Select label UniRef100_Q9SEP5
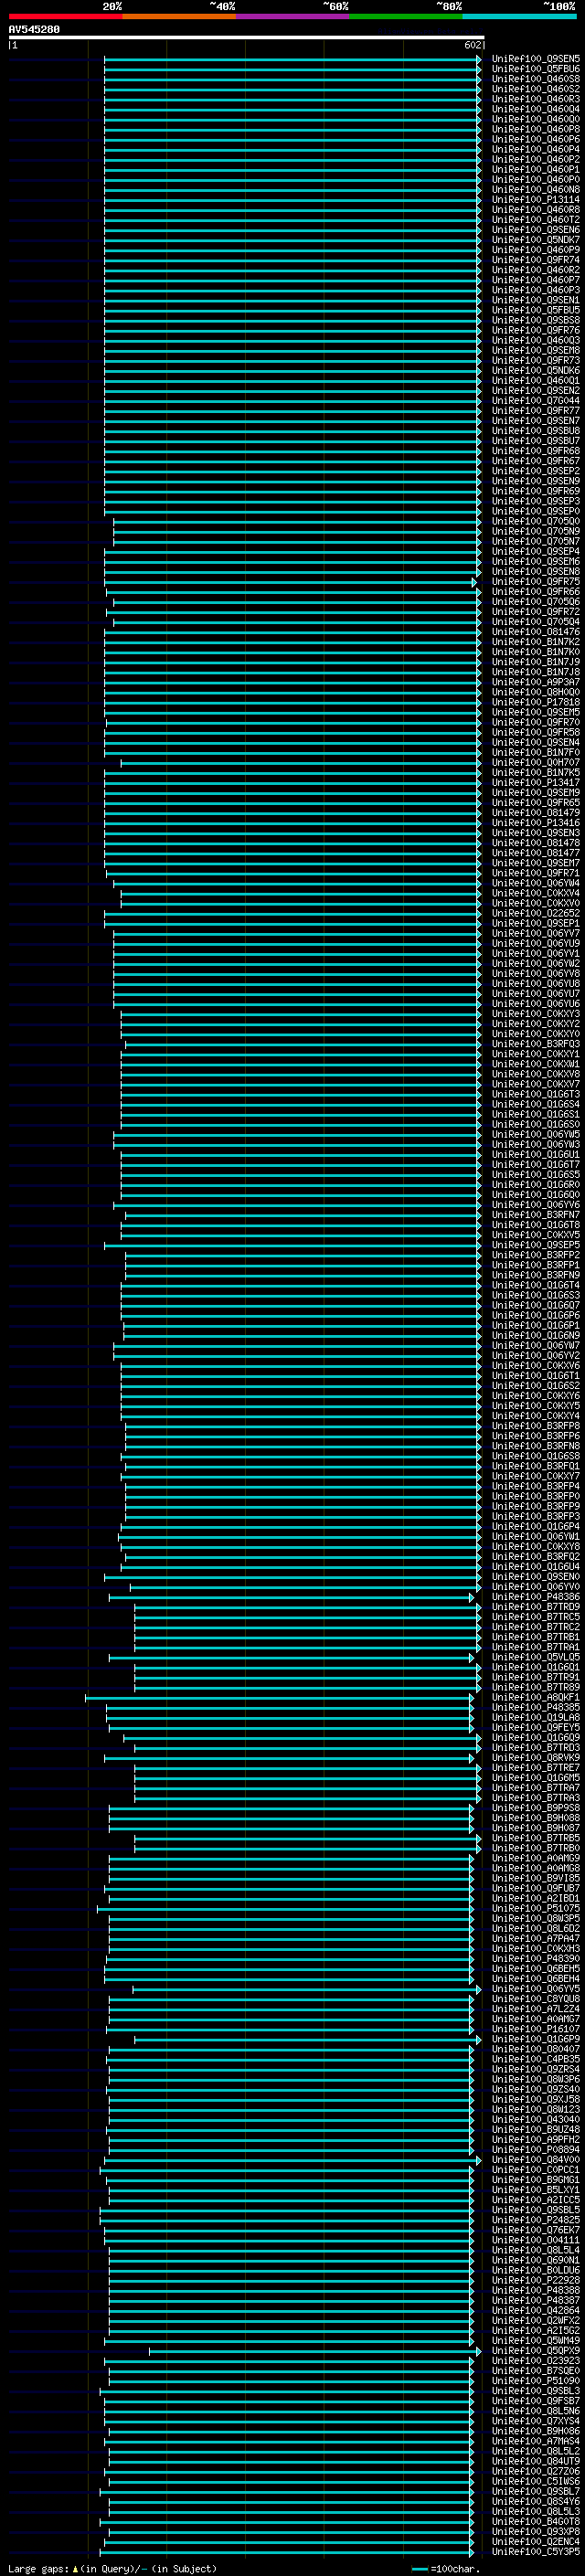Viewport: 585px width, 2576px height. [535, 1244]
